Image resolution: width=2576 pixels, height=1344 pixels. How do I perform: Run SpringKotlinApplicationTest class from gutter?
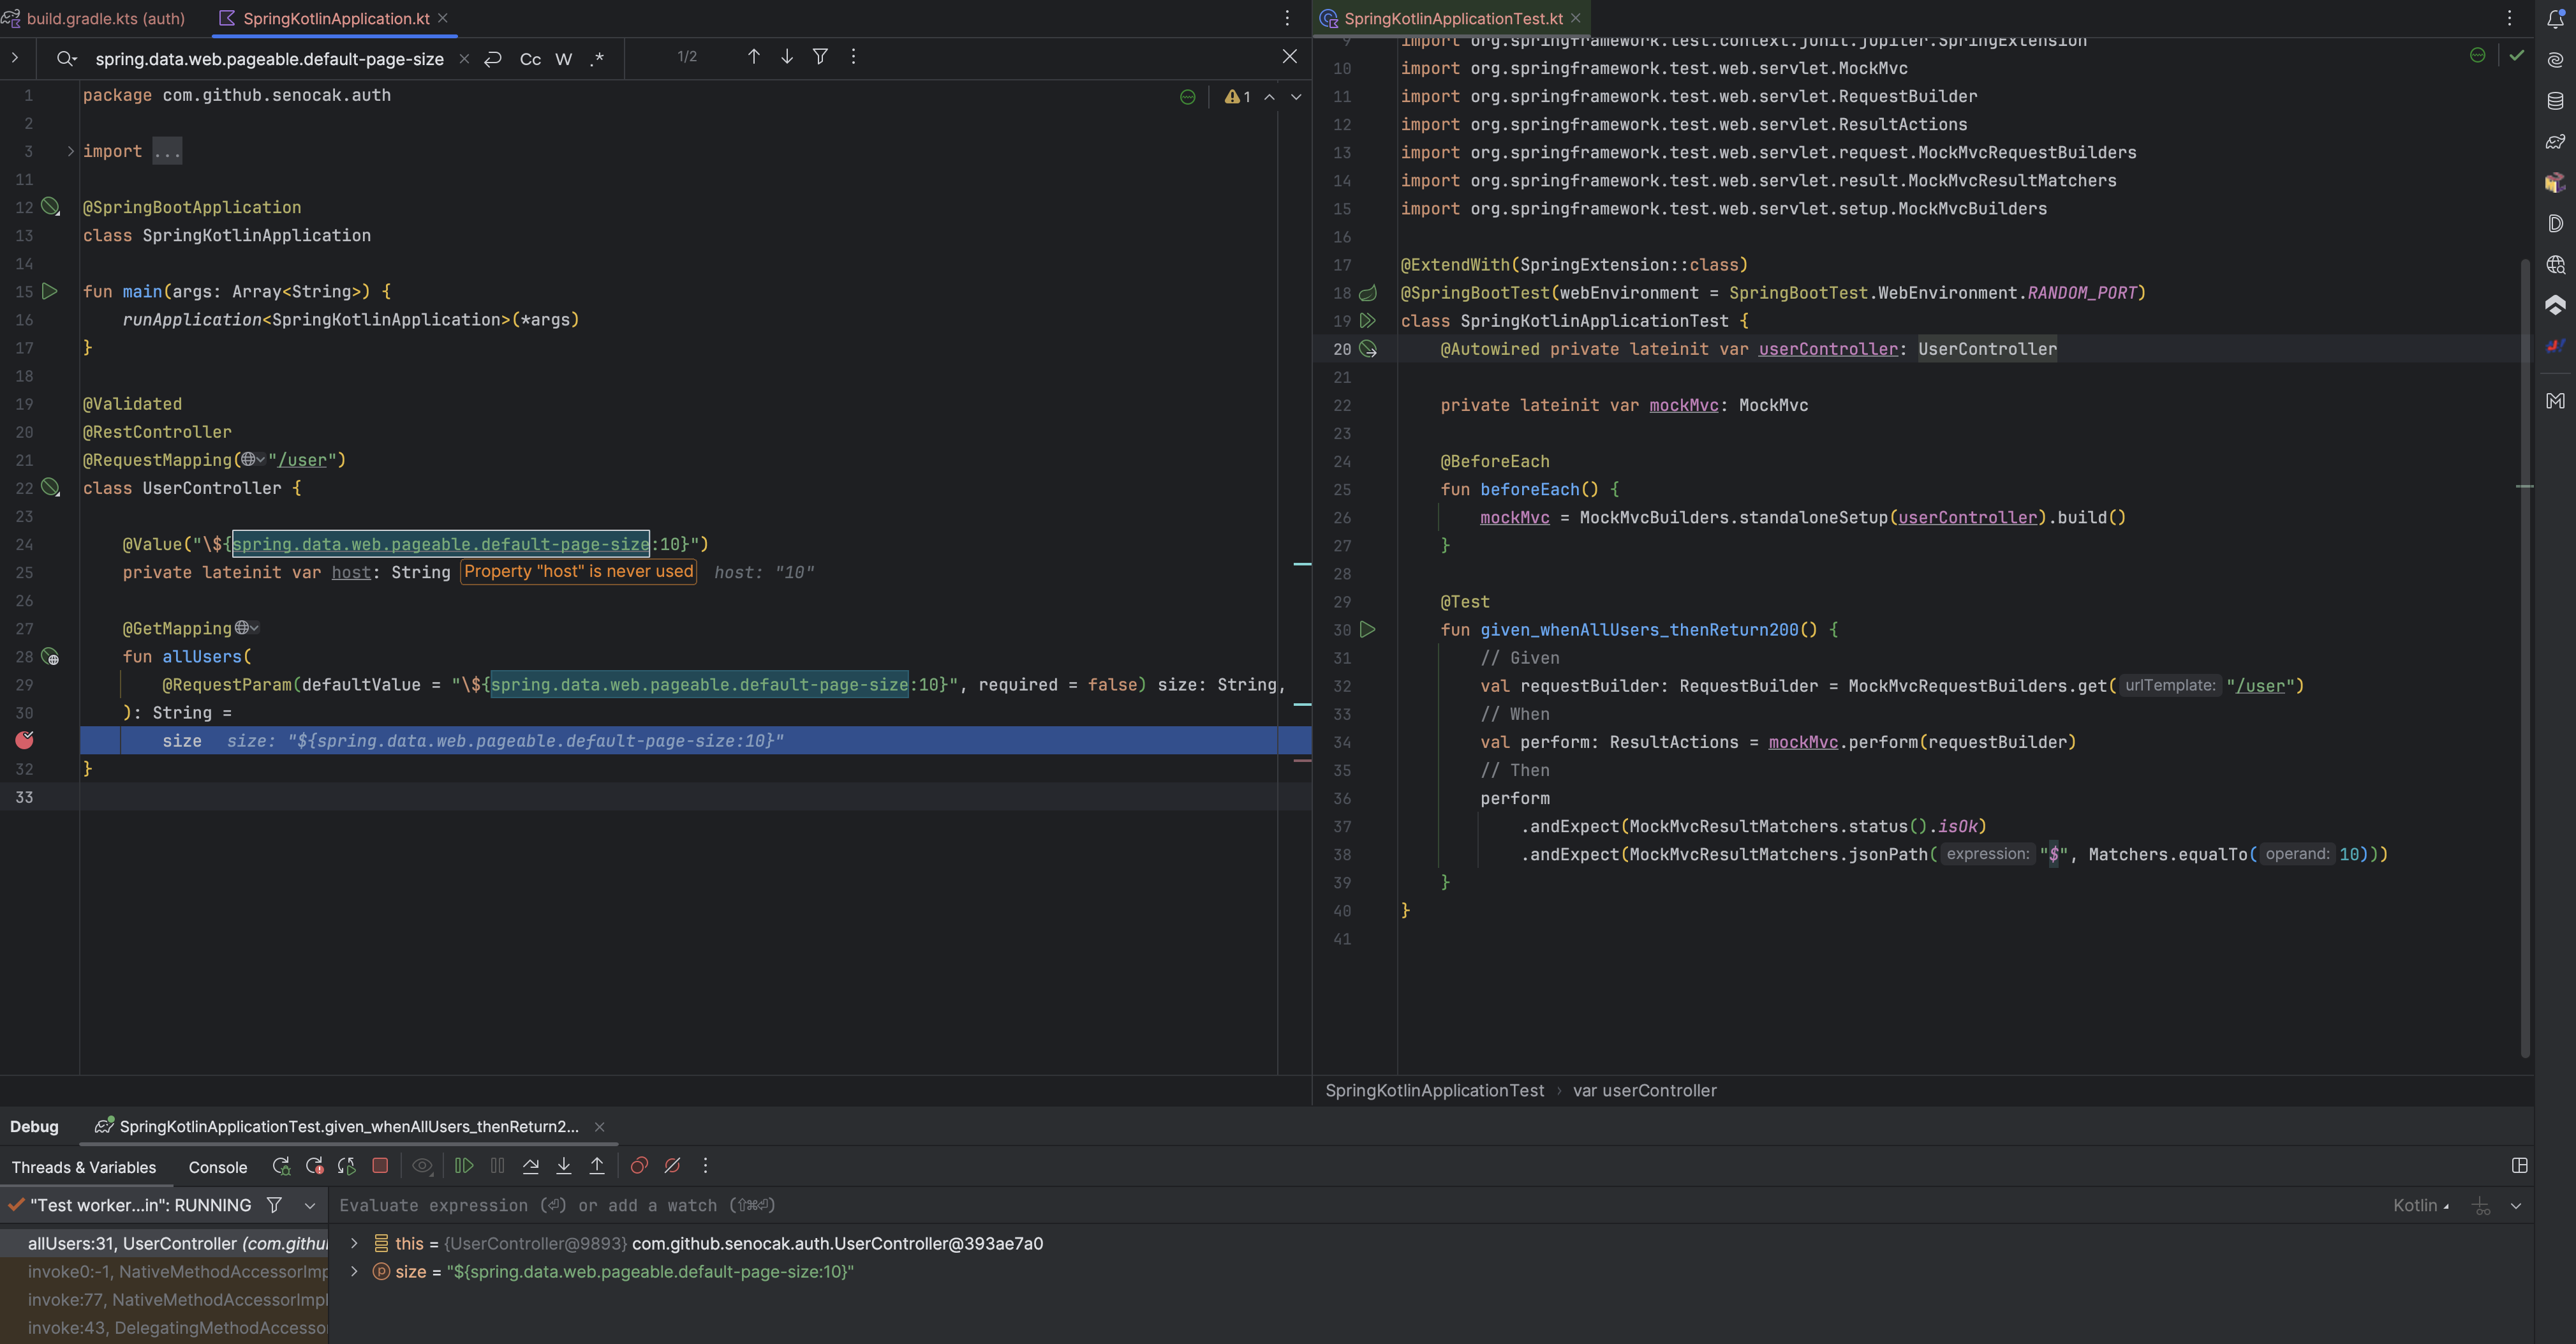[x=1368, y=321]
